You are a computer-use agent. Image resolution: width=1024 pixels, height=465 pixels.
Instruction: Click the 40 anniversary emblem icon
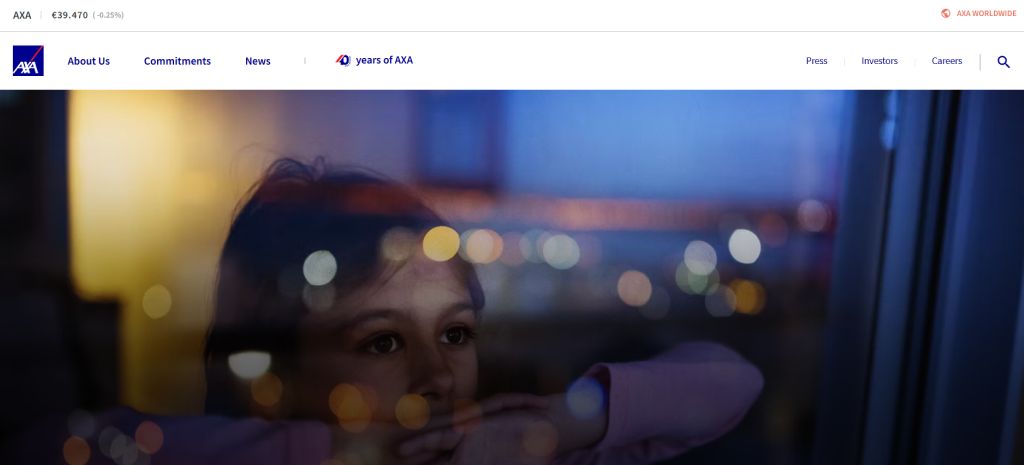[343, 60]
